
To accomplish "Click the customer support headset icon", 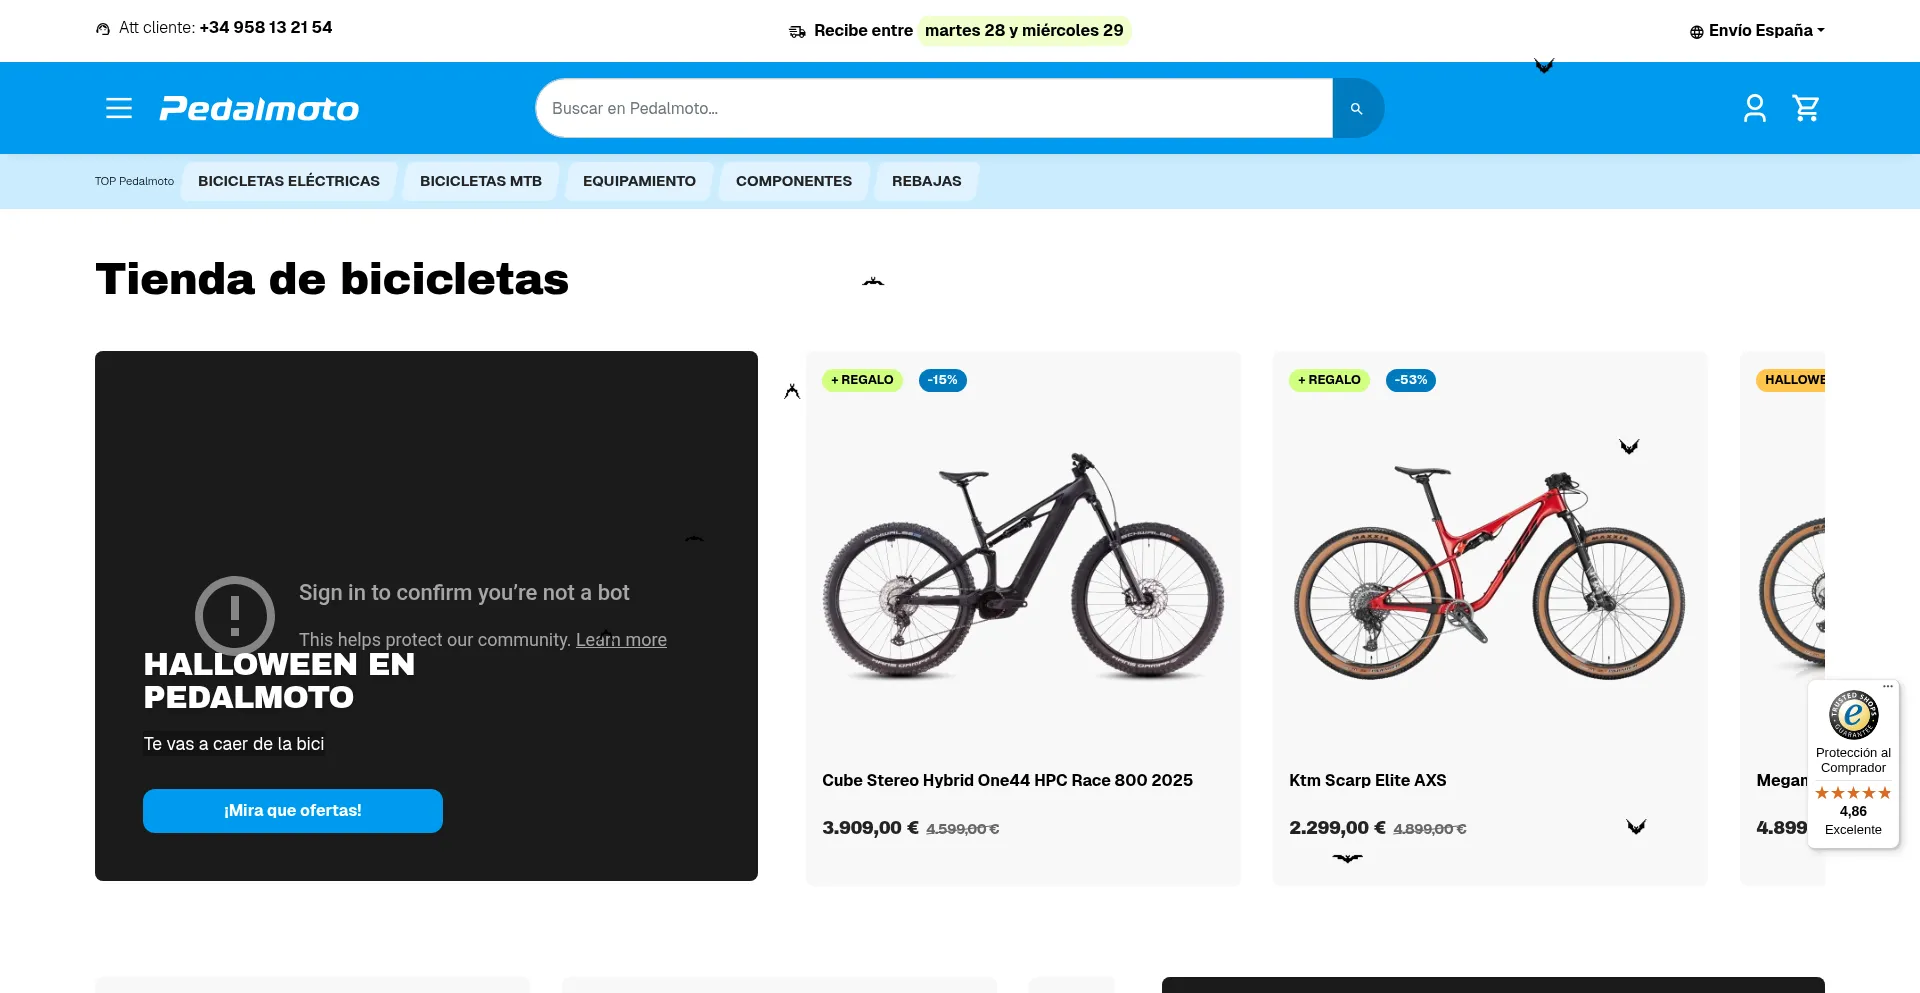I will (x=103, y=29).
